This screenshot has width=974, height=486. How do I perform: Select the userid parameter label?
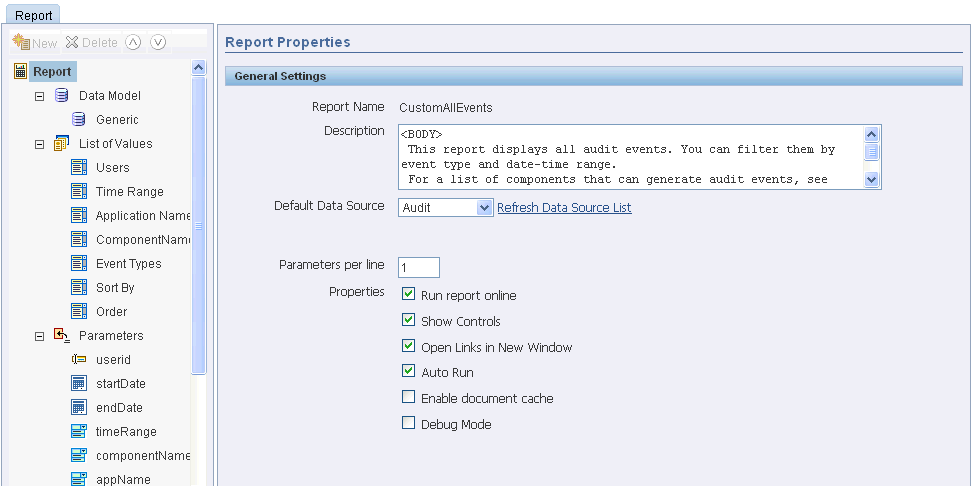(113, 359)
